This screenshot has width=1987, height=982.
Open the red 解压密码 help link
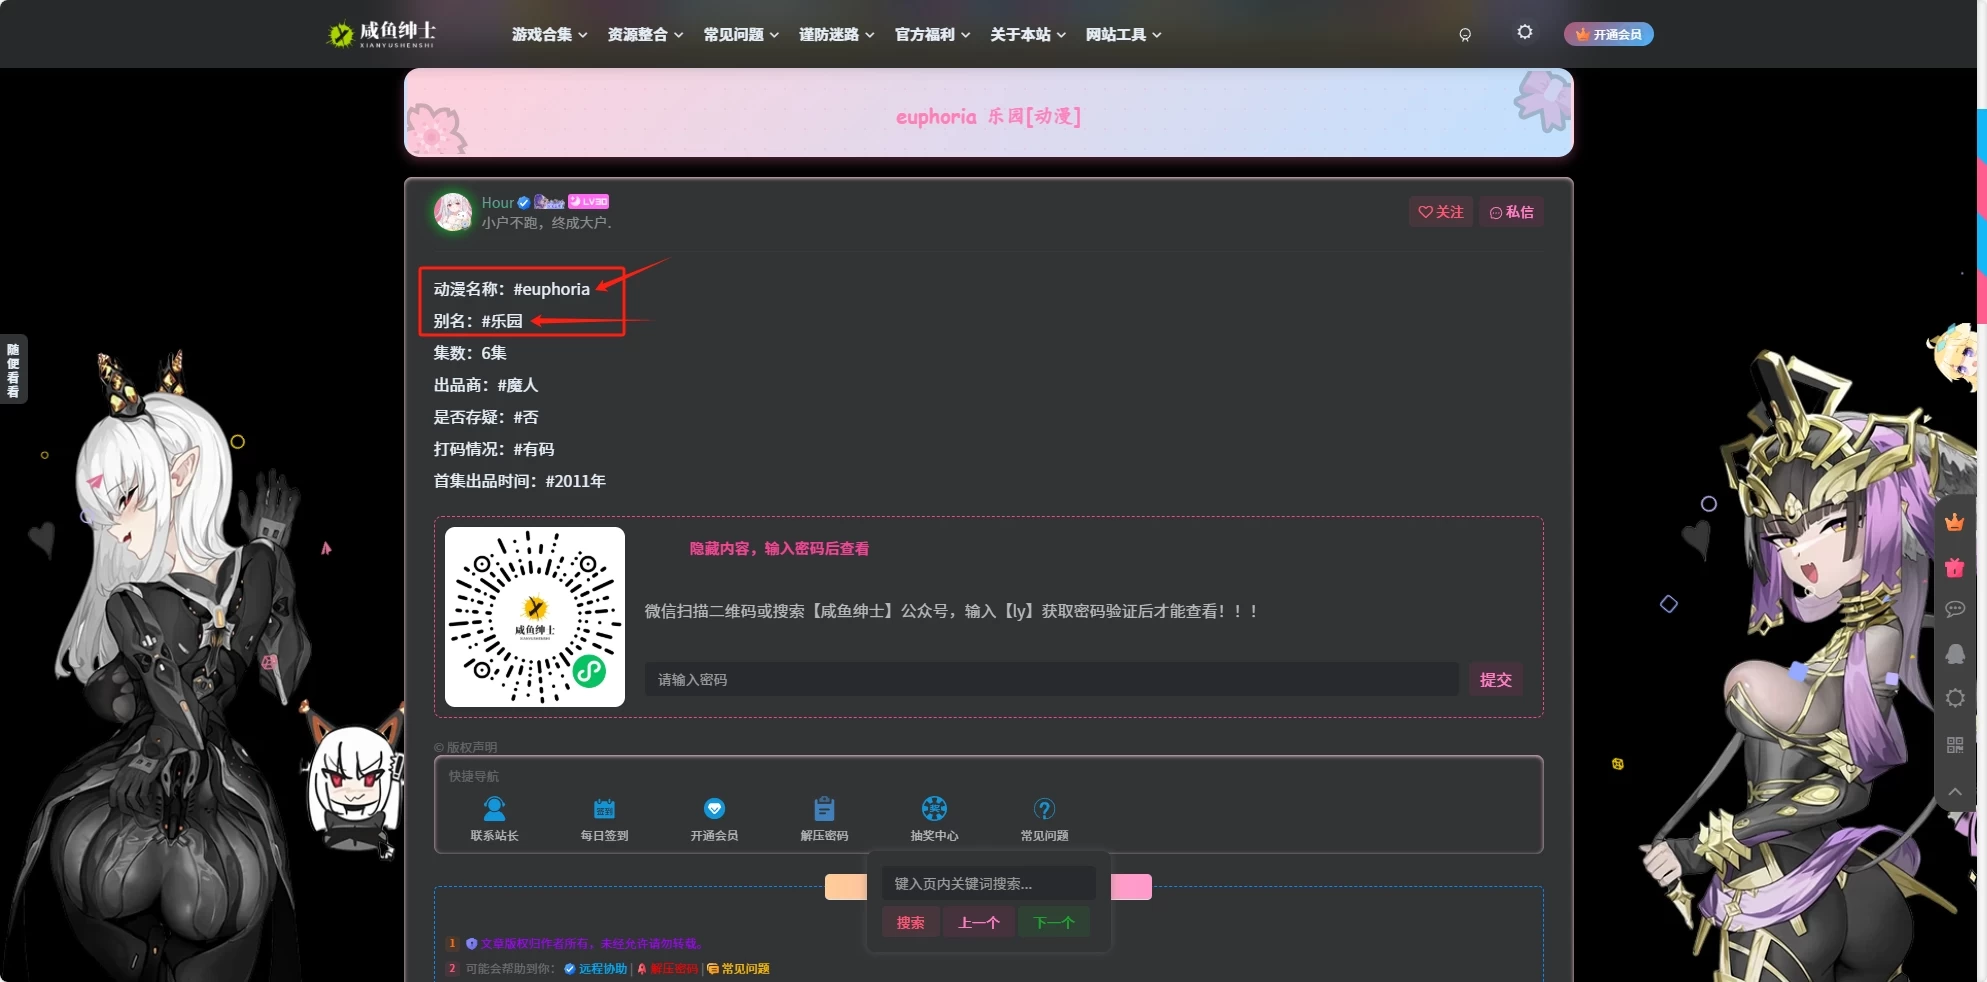[x=668, y=968]
